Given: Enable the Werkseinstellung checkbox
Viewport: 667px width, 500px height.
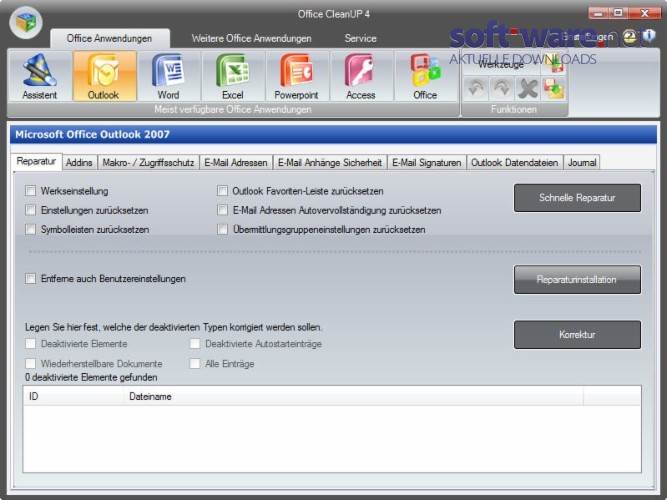Looking at the screenshot, I should [x=31, y=191].
